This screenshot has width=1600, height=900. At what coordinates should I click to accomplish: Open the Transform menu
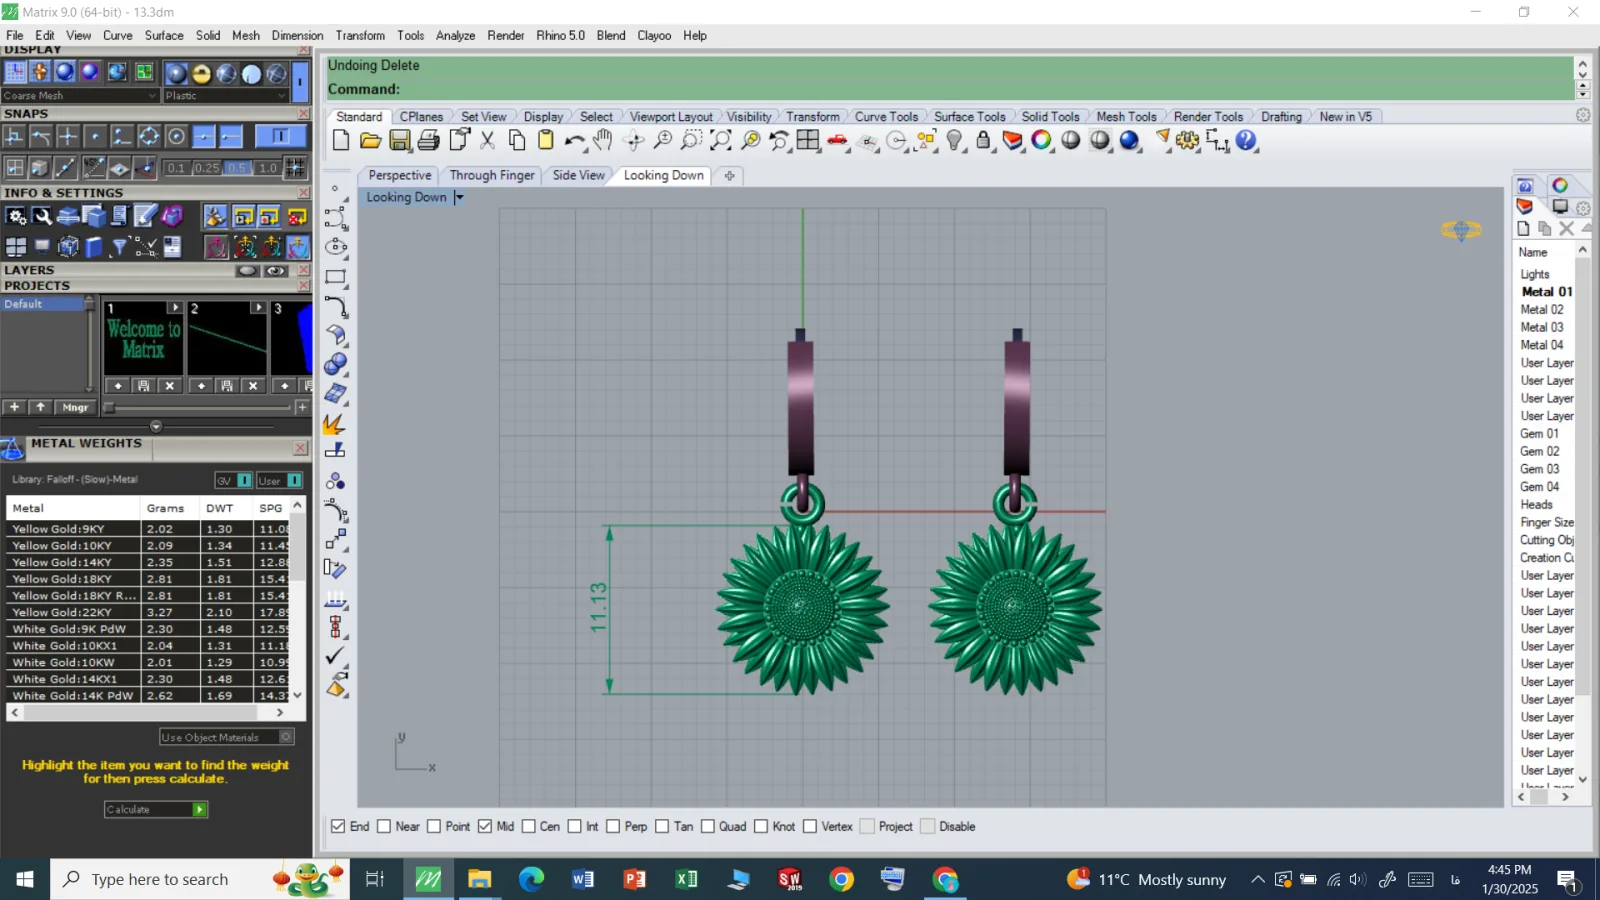click(x=360, y=35)
